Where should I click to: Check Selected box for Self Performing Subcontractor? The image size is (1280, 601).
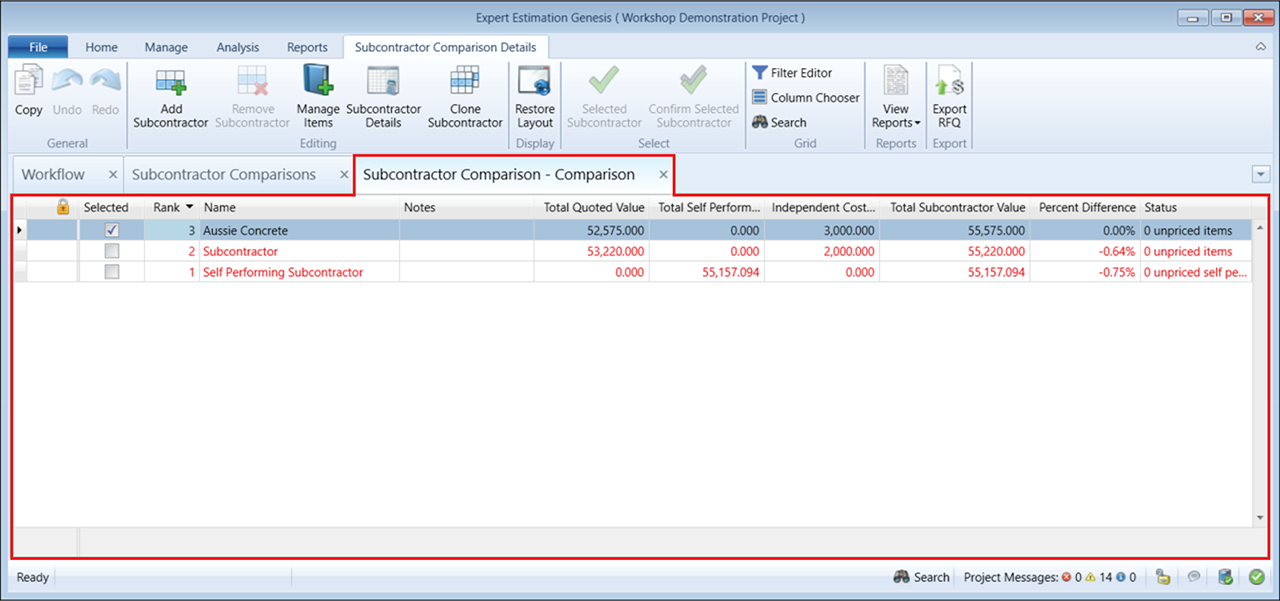112,272
